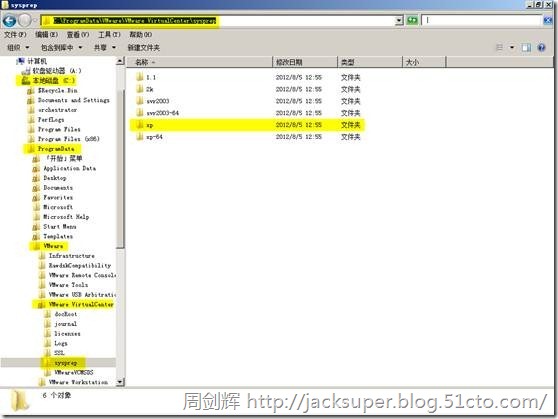Sort by the 名称 column header
This screenshot has width=558, height=419.
click(200, 62)
